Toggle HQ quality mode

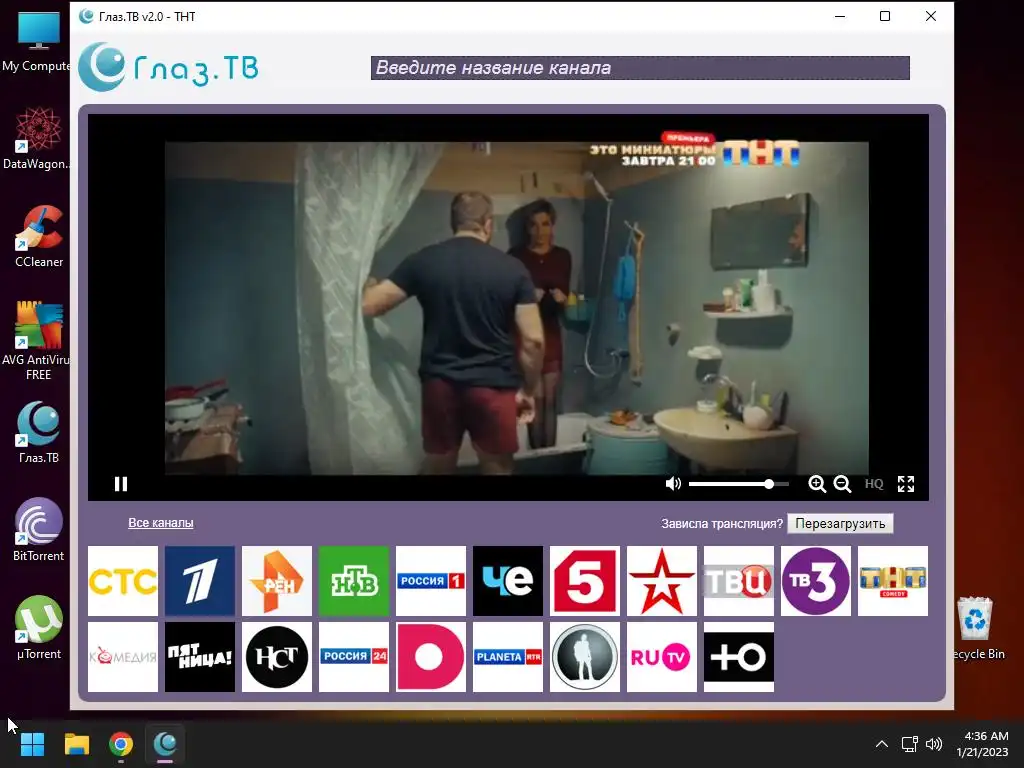[x=874, y=484]
